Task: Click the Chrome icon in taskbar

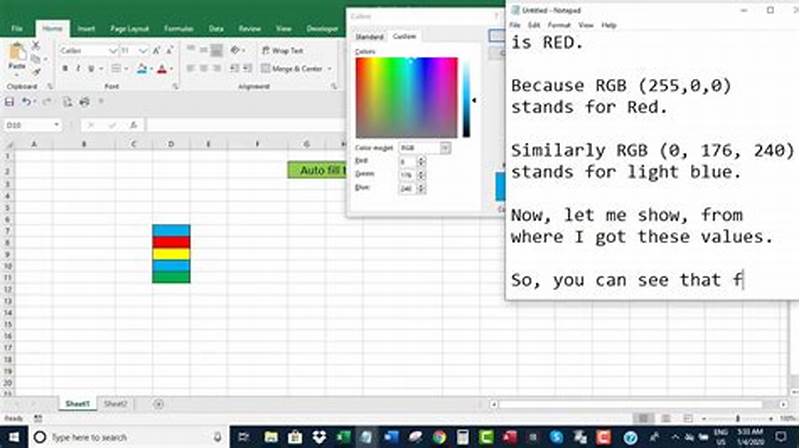Action: click(439, 437)
